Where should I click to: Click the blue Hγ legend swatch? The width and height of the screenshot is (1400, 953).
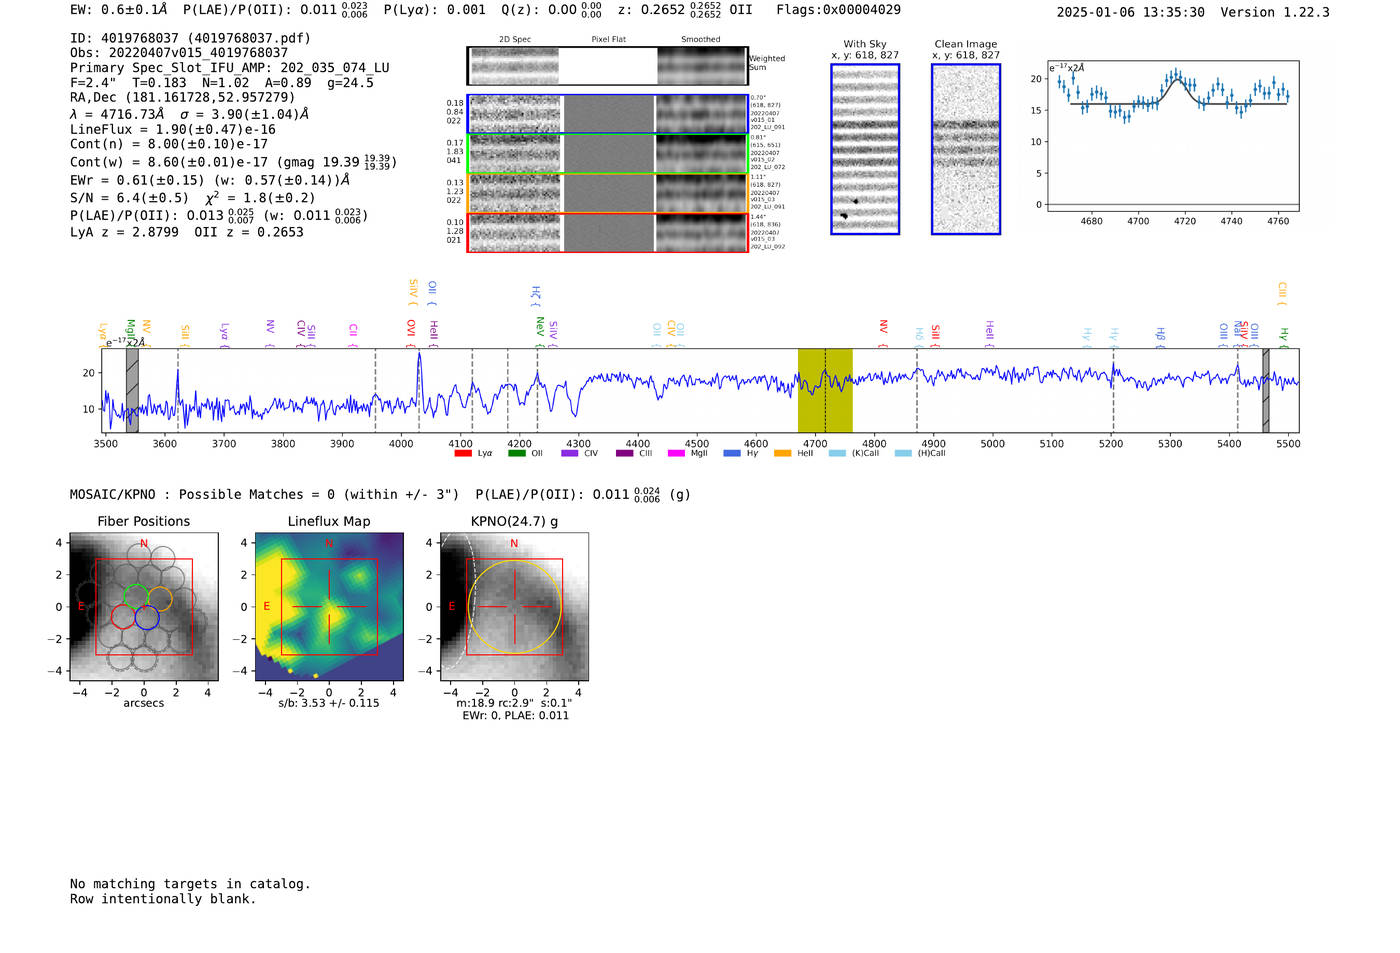pos(732,453)
